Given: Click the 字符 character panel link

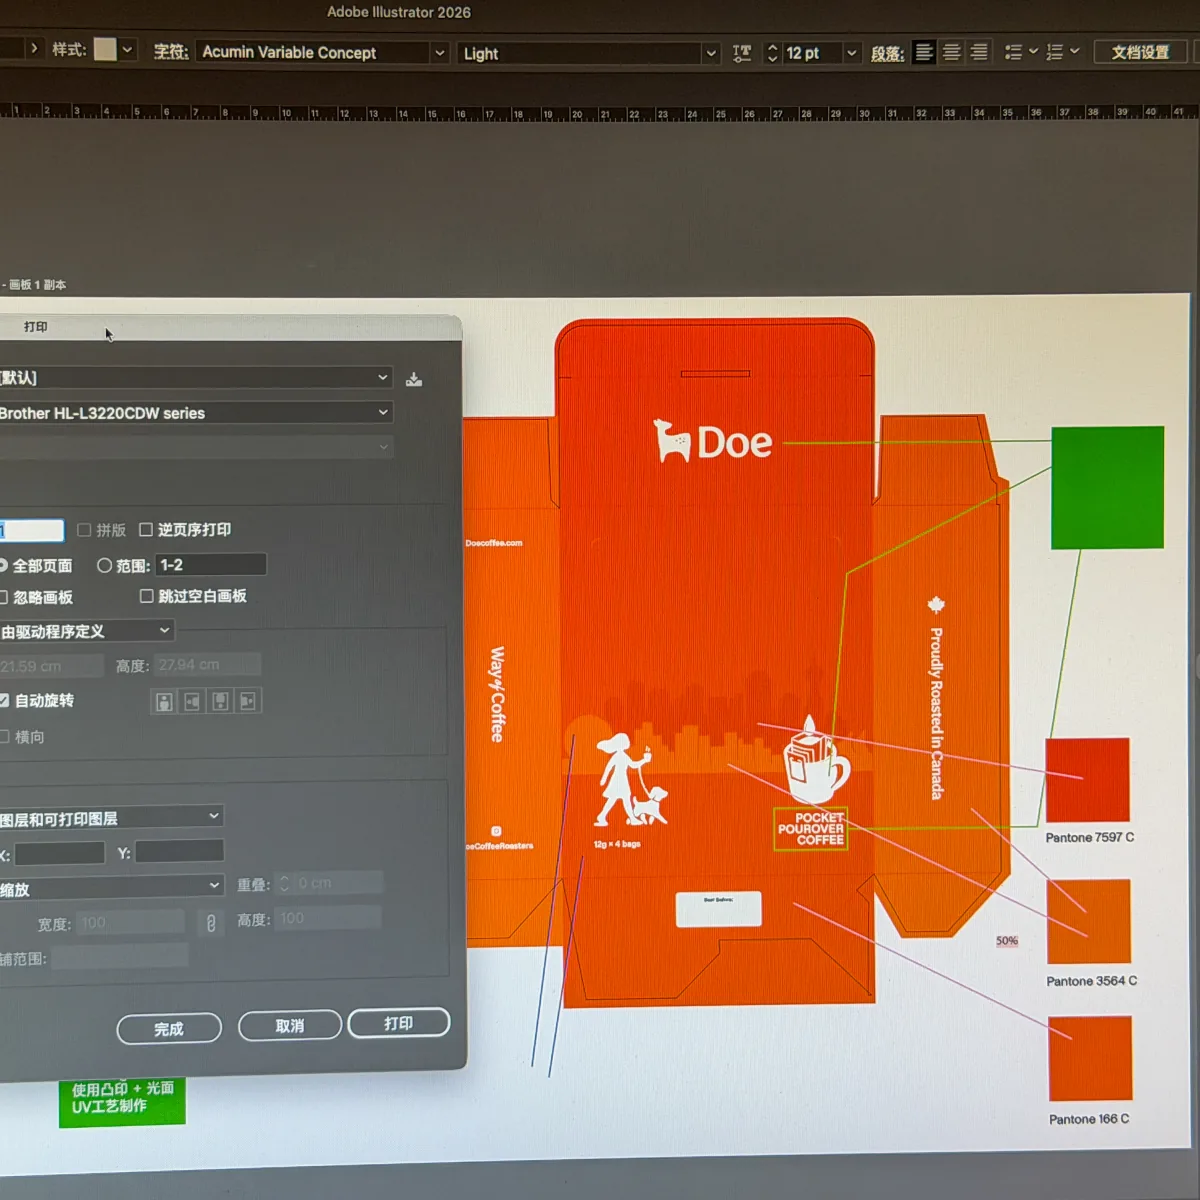Looking at the screenshot, I should 171,51.
